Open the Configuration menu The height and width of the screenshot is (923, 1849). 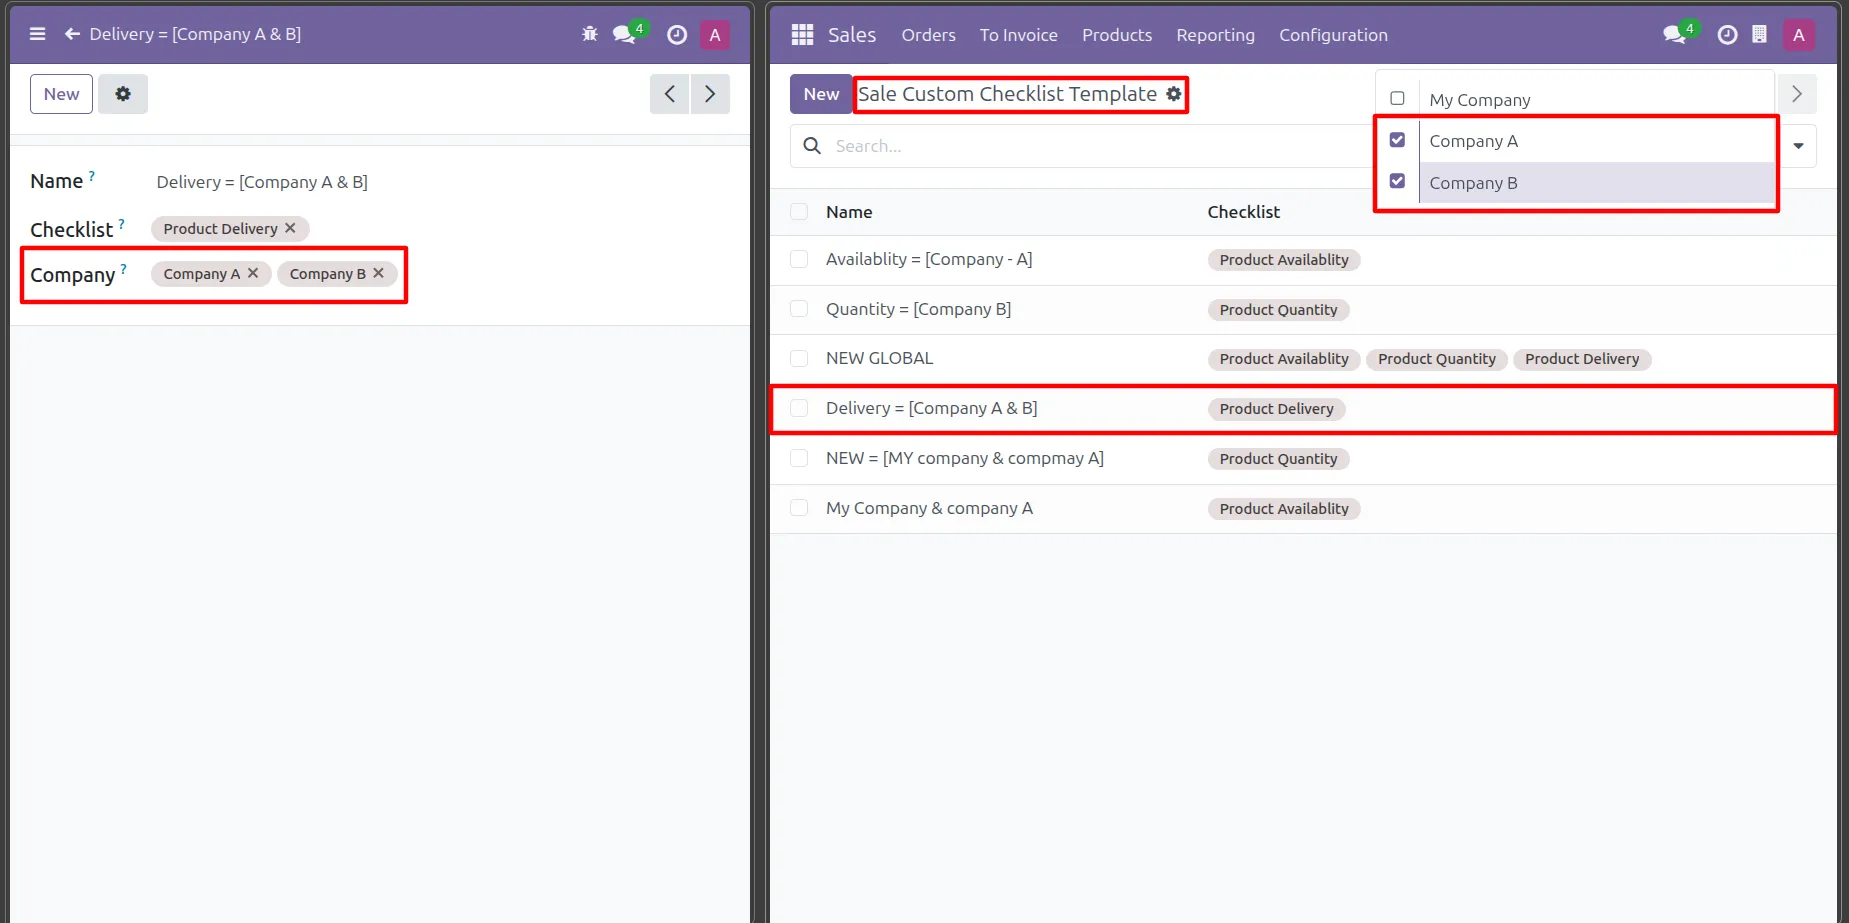[x=1333, y=35]
